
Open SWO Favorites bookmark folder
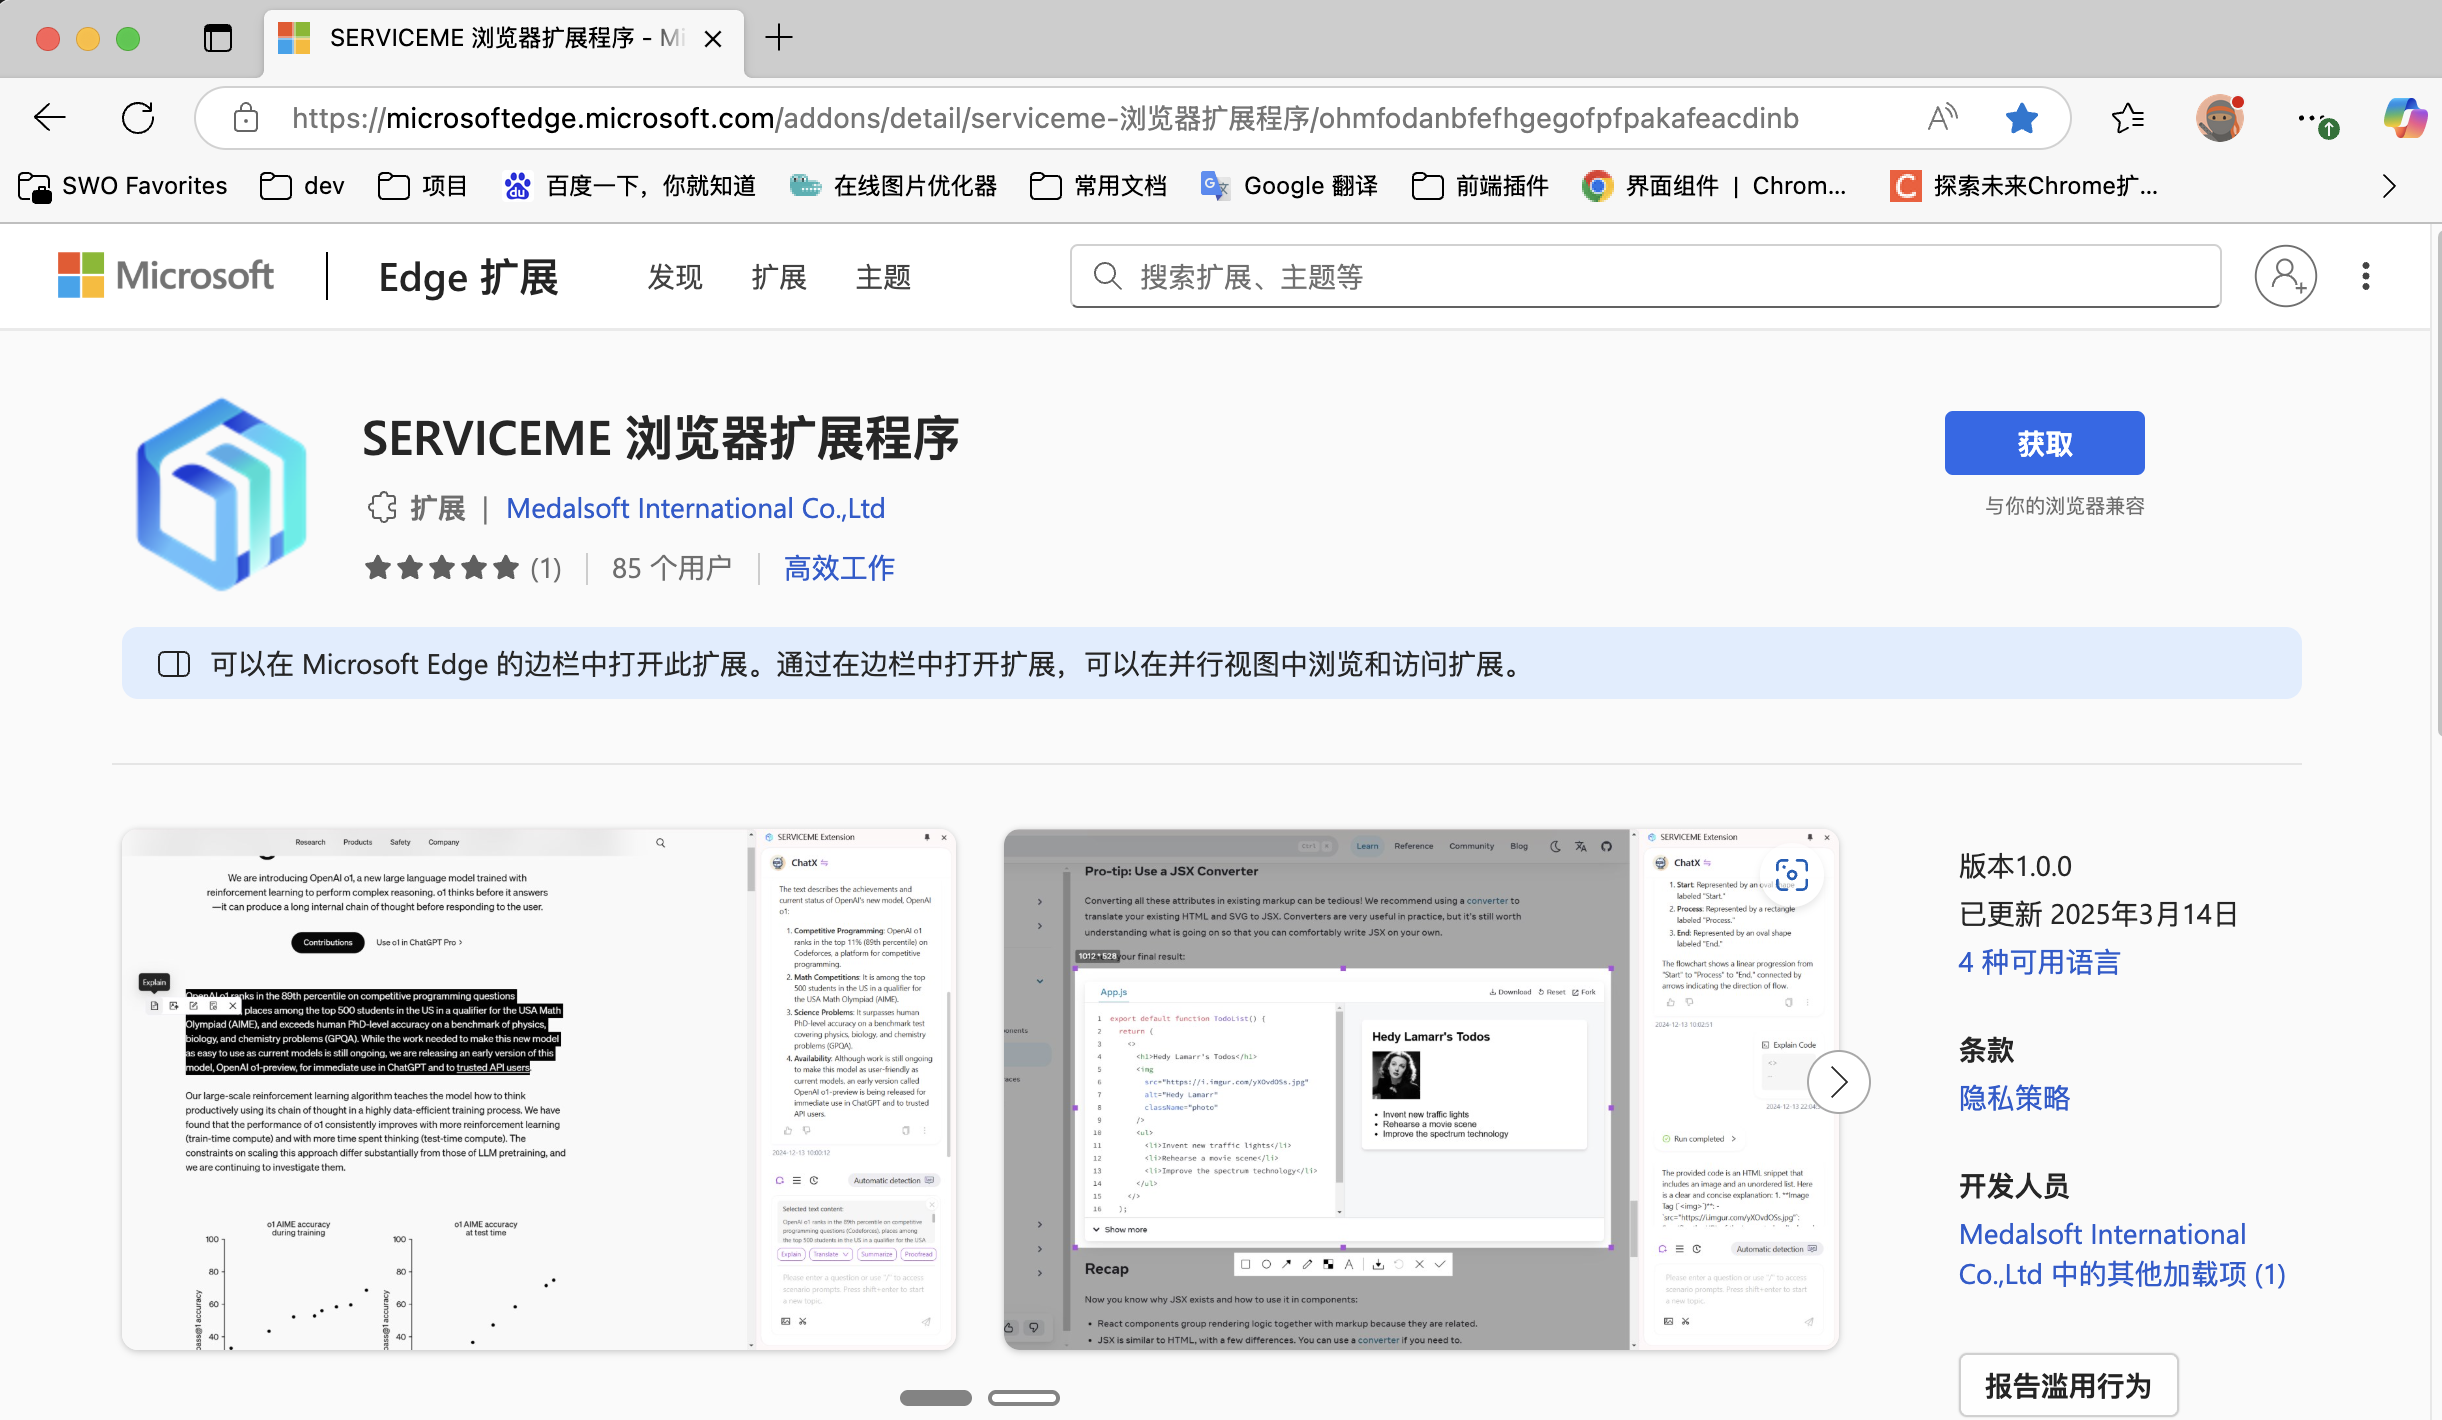[123, 186]
